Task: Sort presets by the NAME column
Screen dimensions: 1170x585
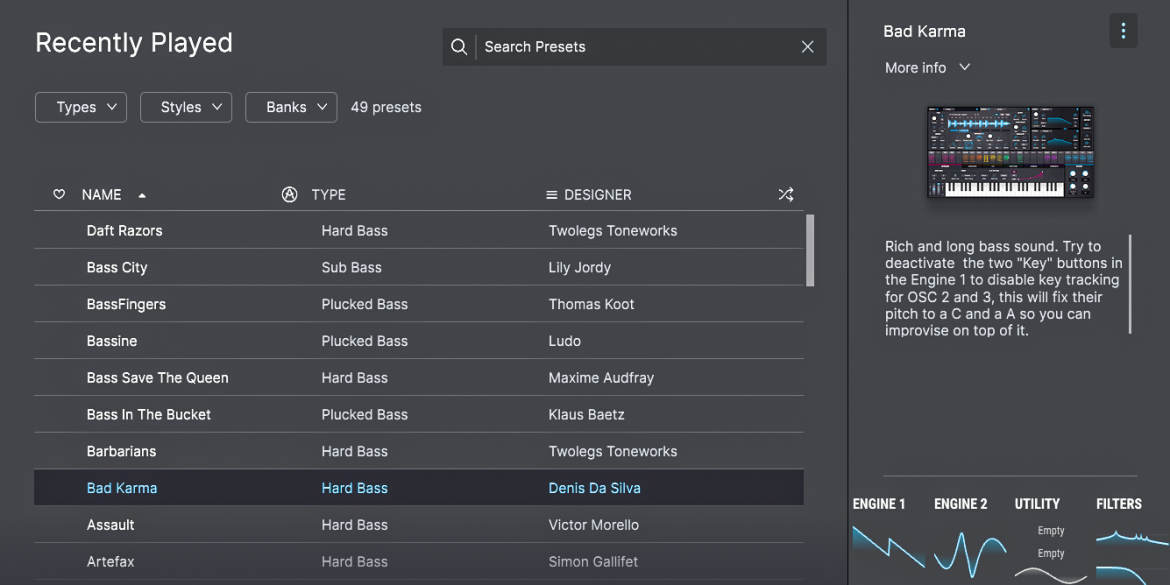Action: click(101, 195)
